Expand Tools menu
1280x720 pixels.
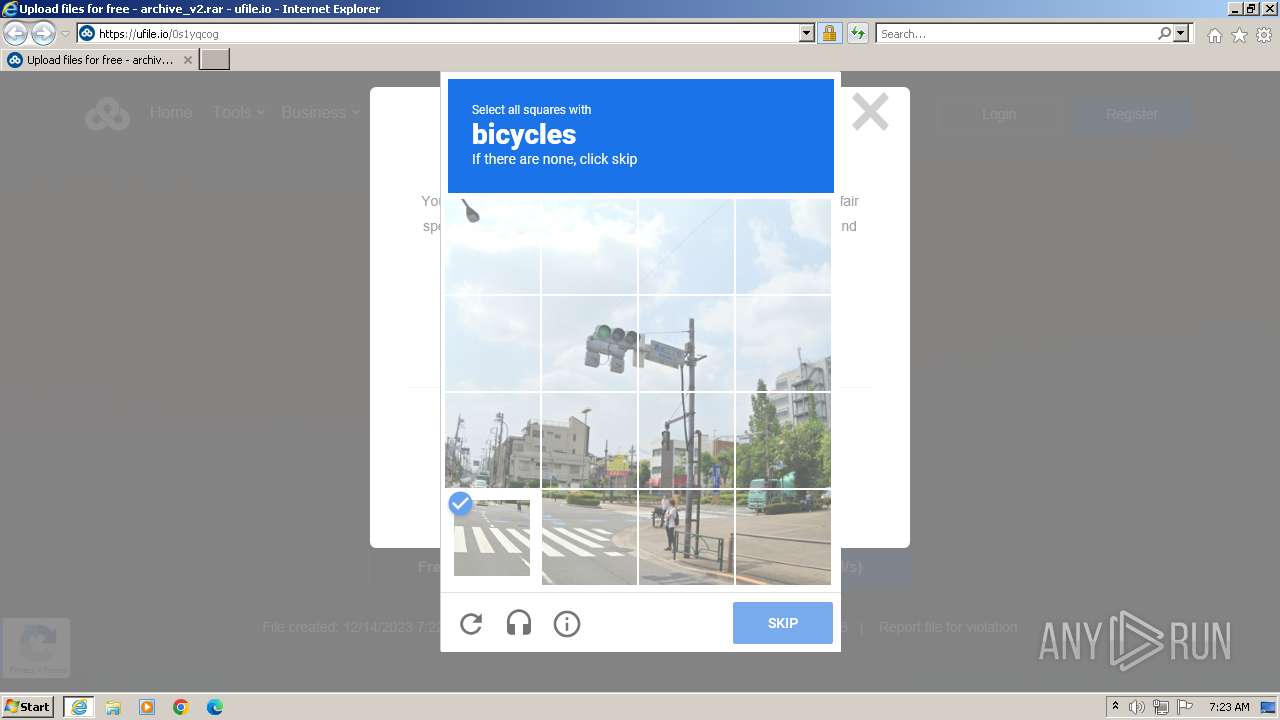click(x=238, y=112)
